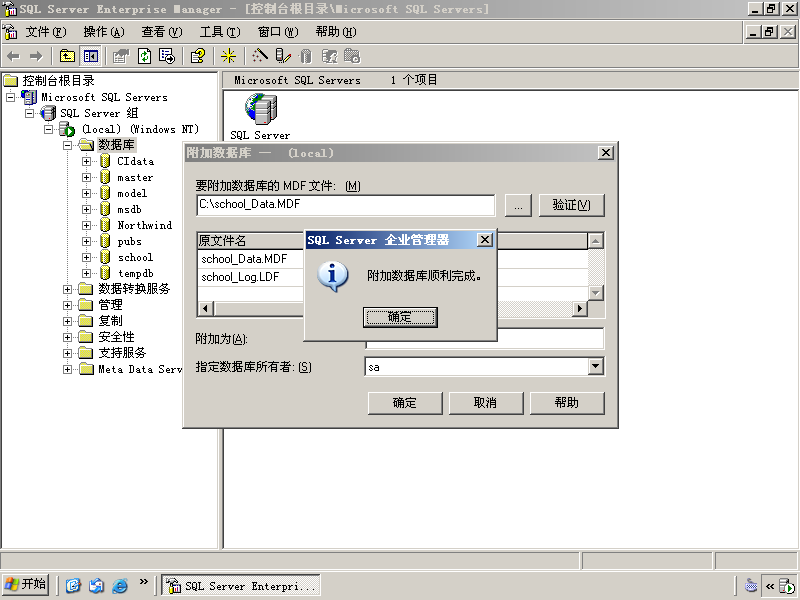This screenshot has width=800, height=600.
Task: Open the 窗口(W) menu
Action: point(278,32)
